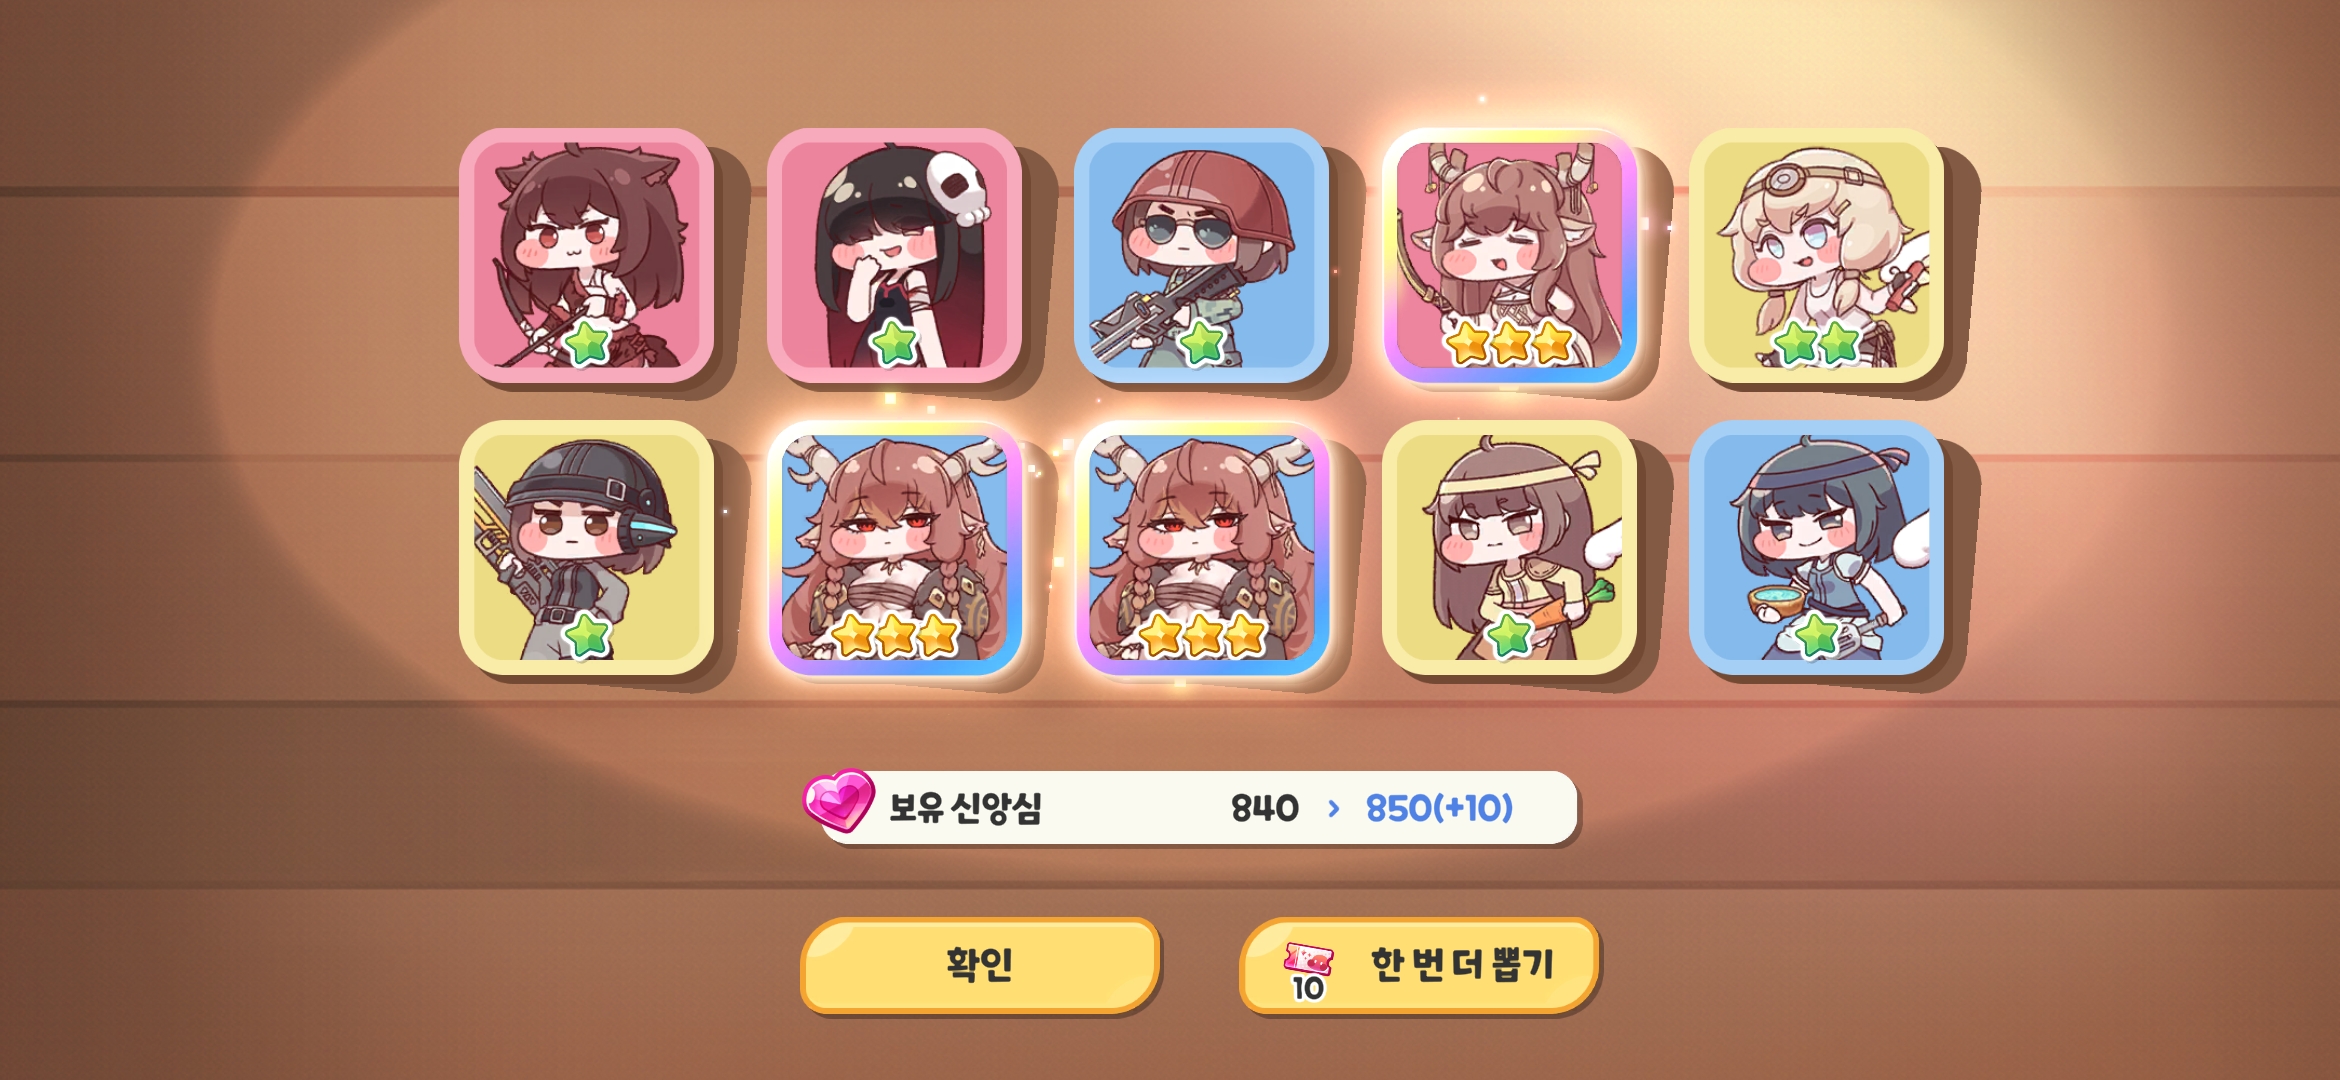
Task: Tap the black-helmet headset gunner card
Action: click(x=587, y=547)
